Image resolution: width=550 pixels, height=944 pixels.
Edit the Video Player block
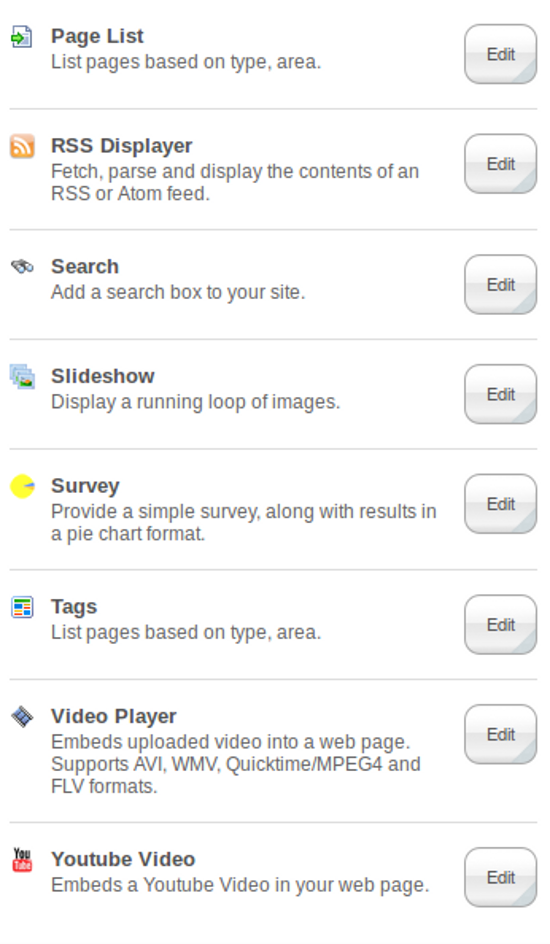[x=500, y=734]
